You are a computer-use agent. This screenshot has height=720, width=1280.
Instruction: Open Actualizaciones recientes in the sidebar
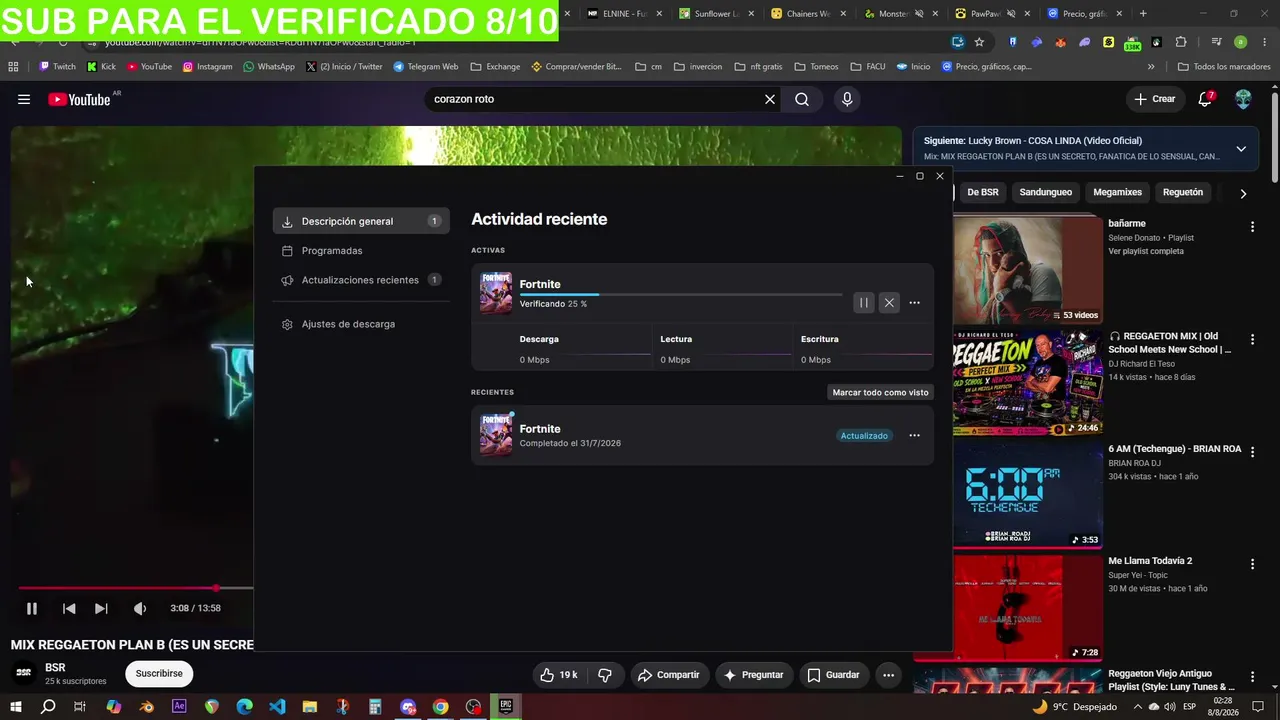click(361, 280)
